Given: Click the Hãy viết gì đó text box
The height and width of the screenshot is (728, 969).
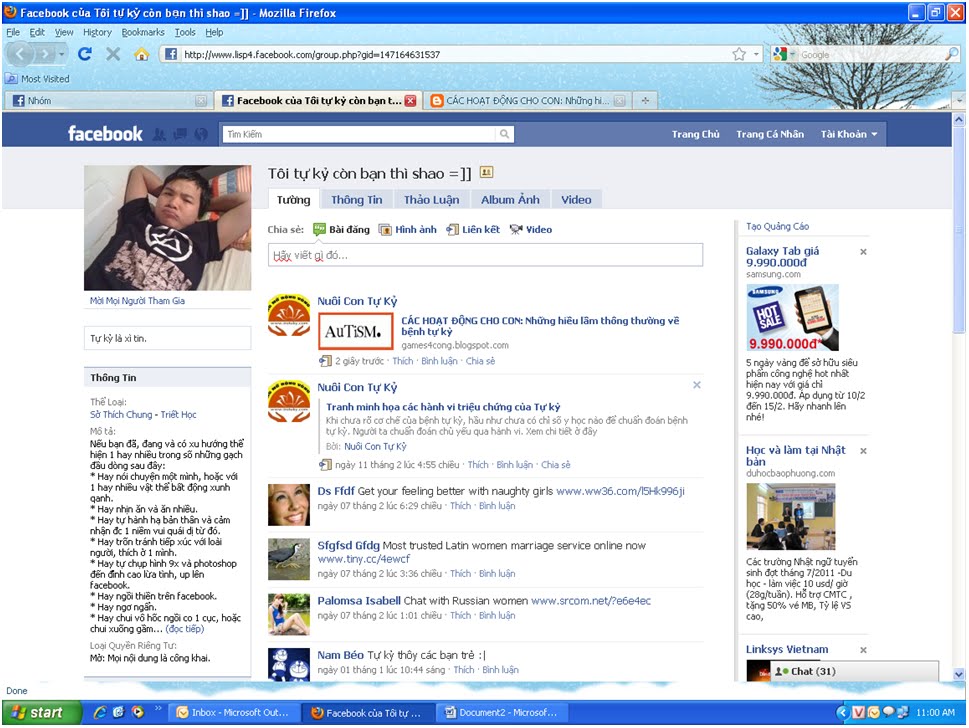Looking at the screenshot, I should point(485,255).
